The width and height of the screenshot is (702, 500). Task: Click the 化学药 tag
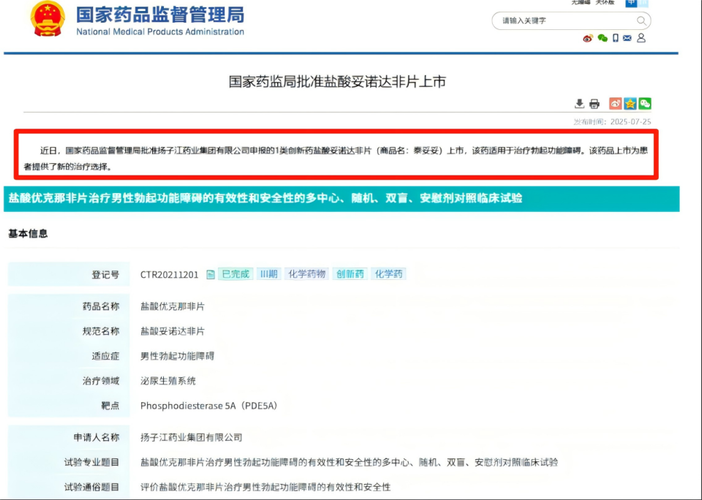(x=389, y=274)
